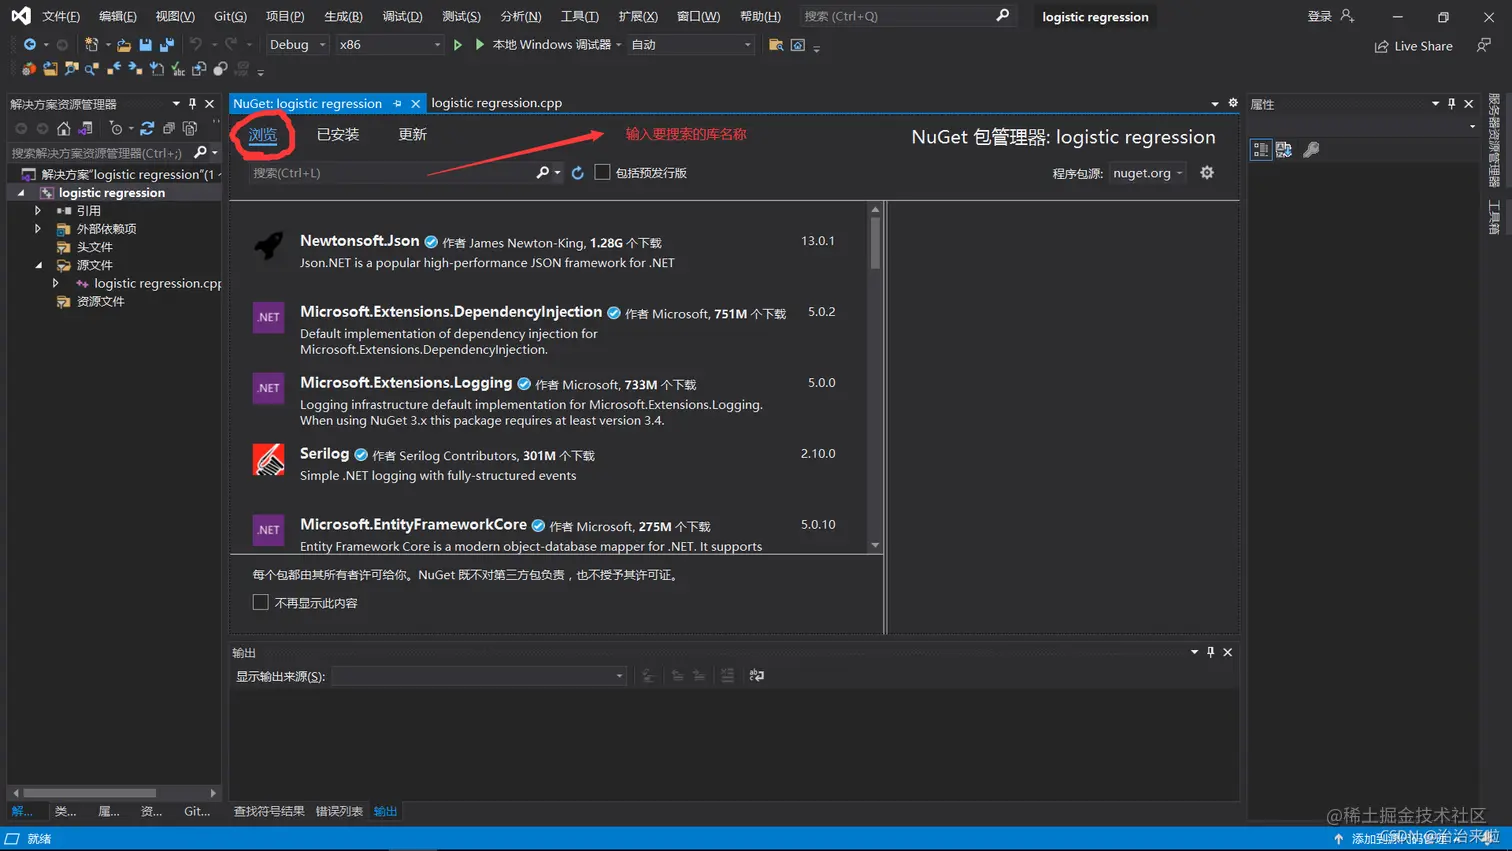Select the Newtonsoft.Json package
This screenshot has height=851, width=1512.
pyautogui.click(x=547, y=251)
